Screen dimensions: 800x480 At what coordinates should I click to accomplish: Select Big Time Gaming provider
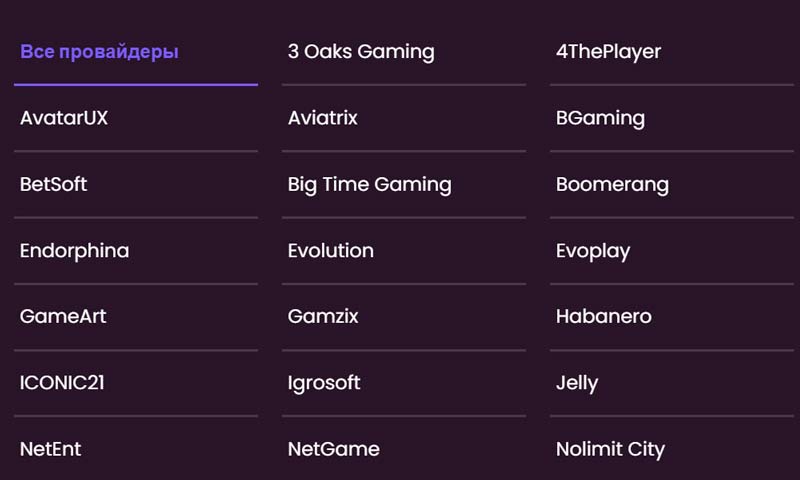tap(369, 184)
